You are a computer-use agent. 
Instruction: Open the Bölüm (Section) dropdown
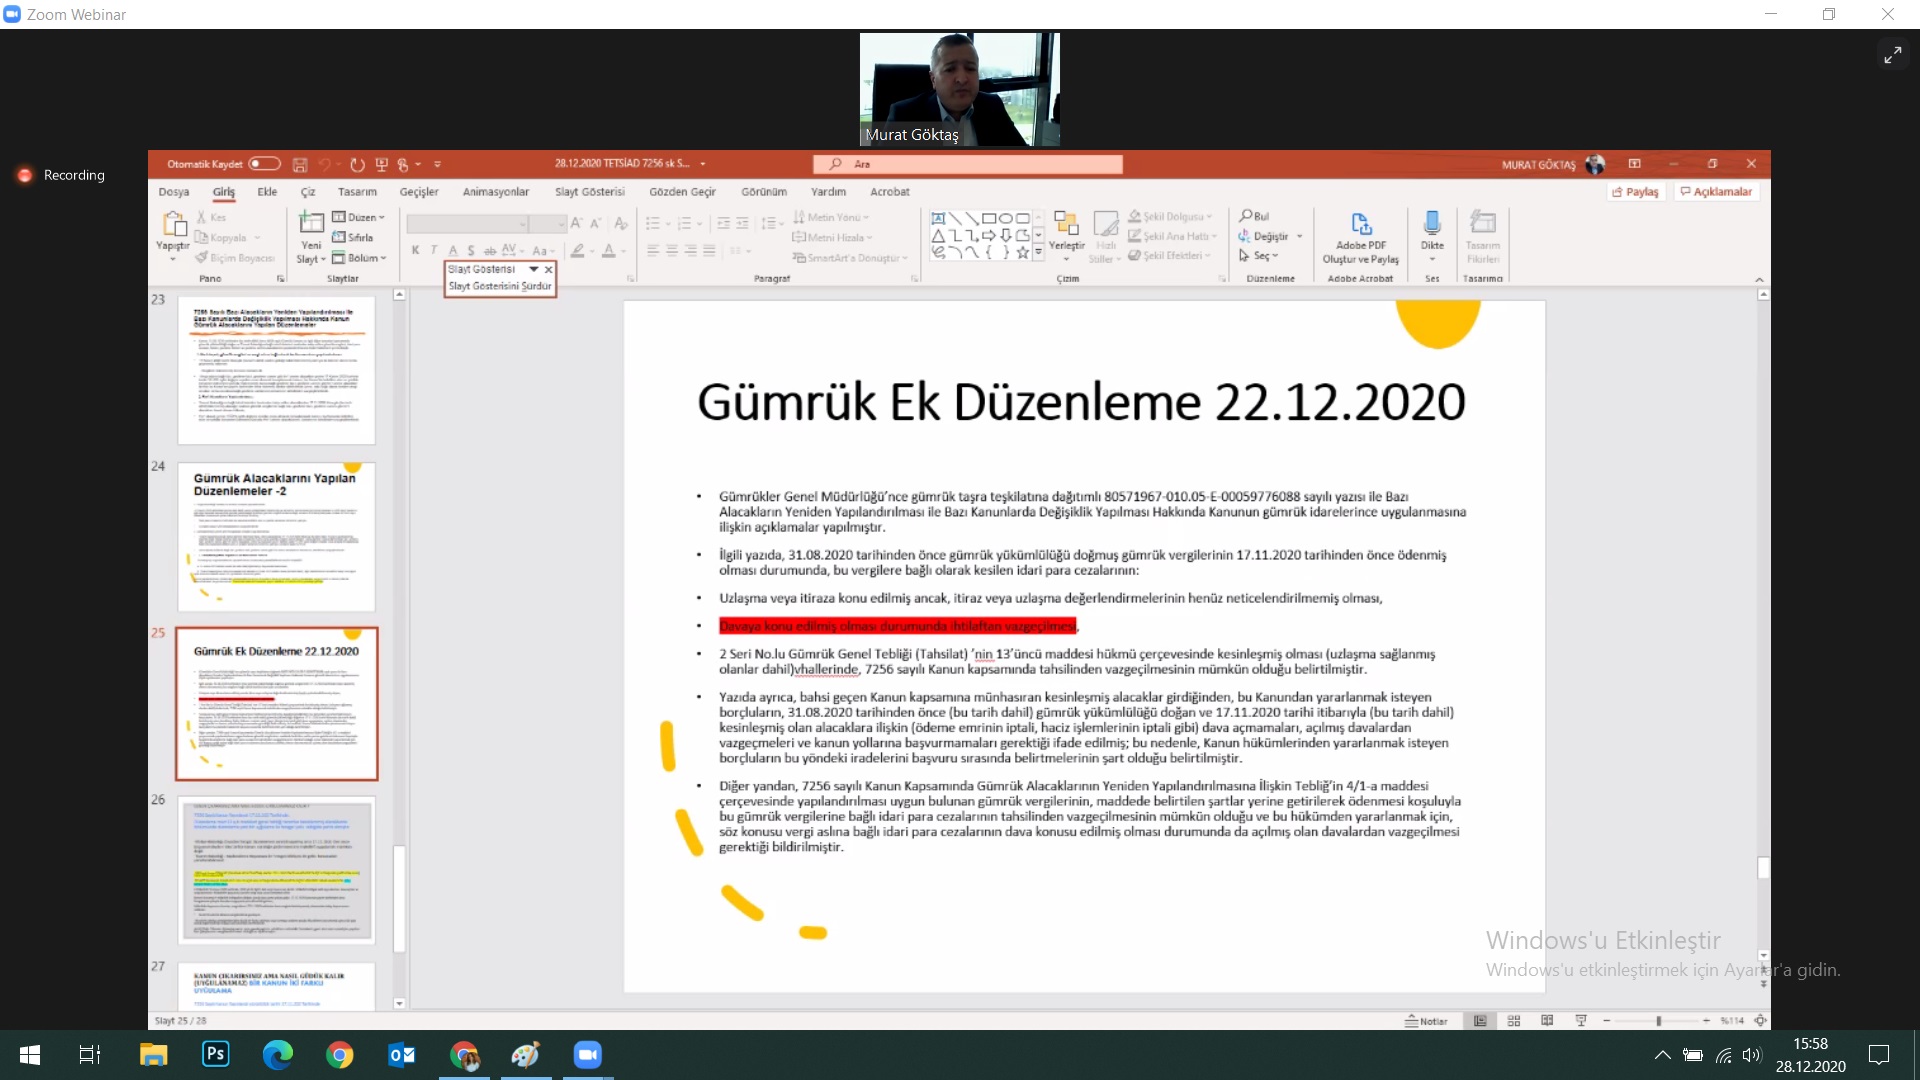point(360,258)
